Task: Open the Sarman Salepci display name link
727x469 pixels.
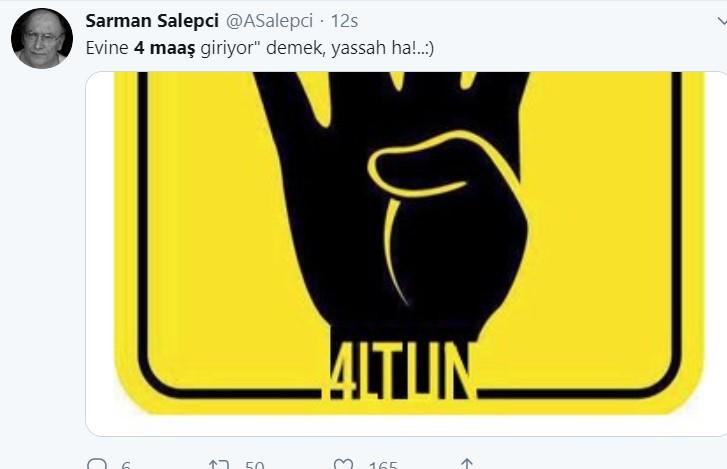Action: tap(153, 22)
